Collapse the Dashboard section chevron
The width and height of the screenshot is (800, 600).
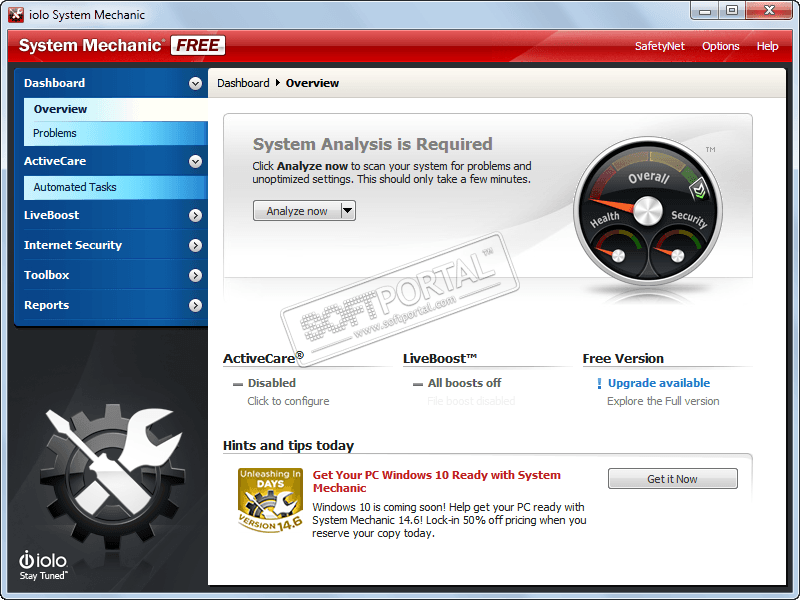[195, 83]
